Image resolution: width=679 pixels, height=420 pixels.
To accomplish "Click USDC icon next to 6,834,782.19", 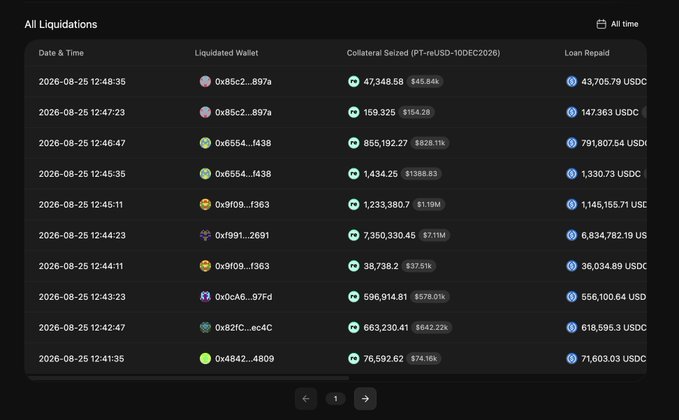I will pos(572,235).
